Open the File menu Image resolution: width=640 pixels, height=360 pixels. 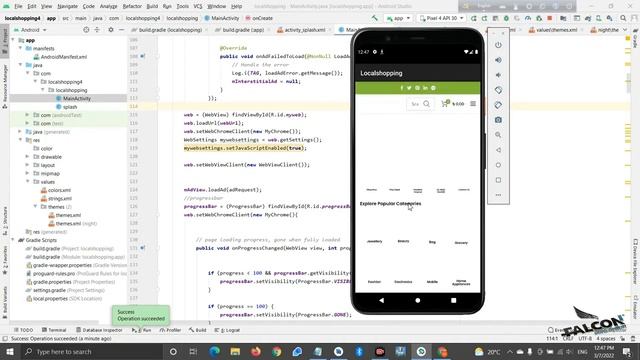pyautogui.click(x=18, y=6)
